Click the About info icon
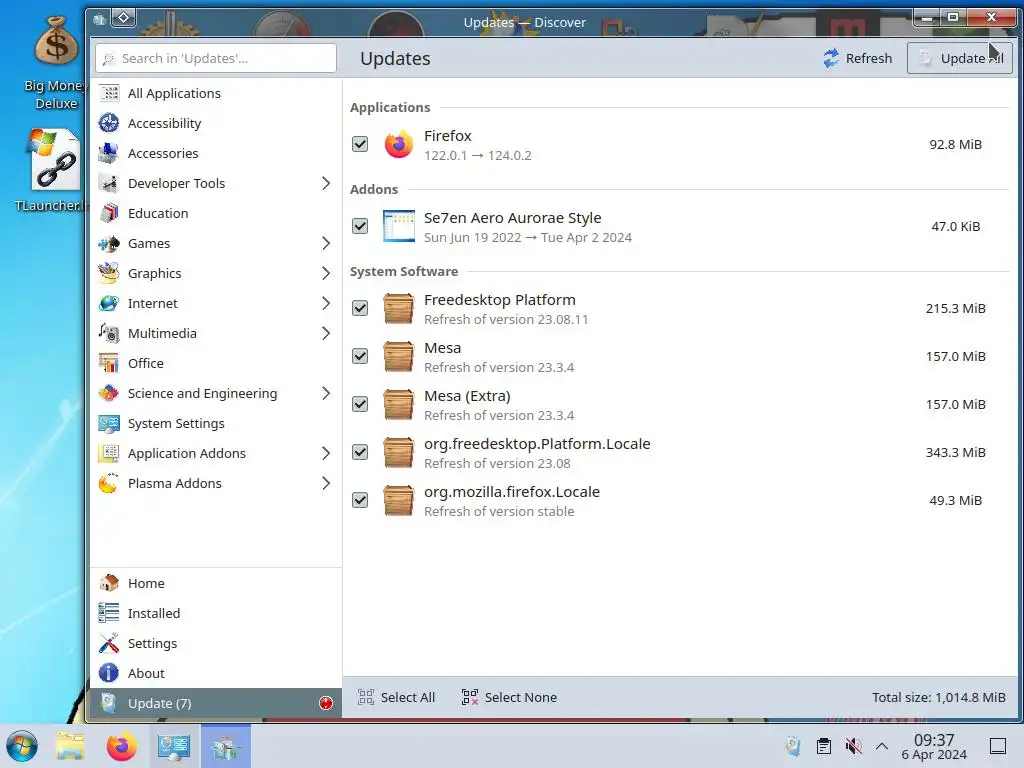This screenshot has height=768, width=1024. [108, 673]
